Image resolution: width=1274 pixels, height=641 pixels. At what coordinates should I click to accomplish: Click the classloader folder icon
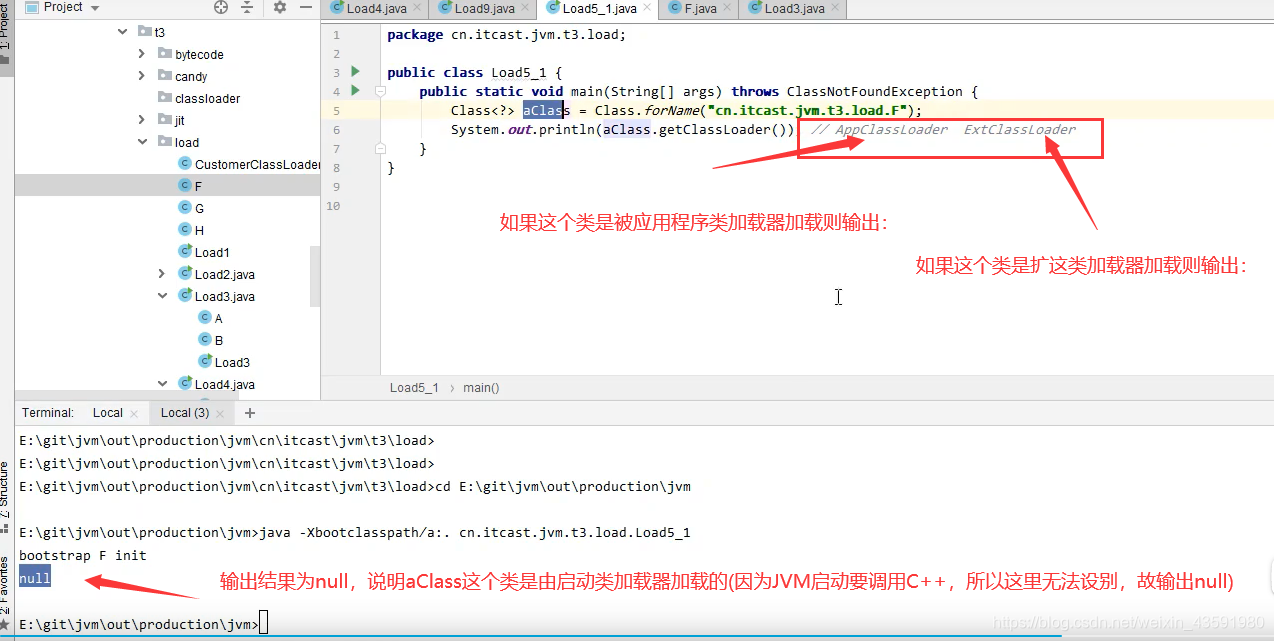point(165,98)
